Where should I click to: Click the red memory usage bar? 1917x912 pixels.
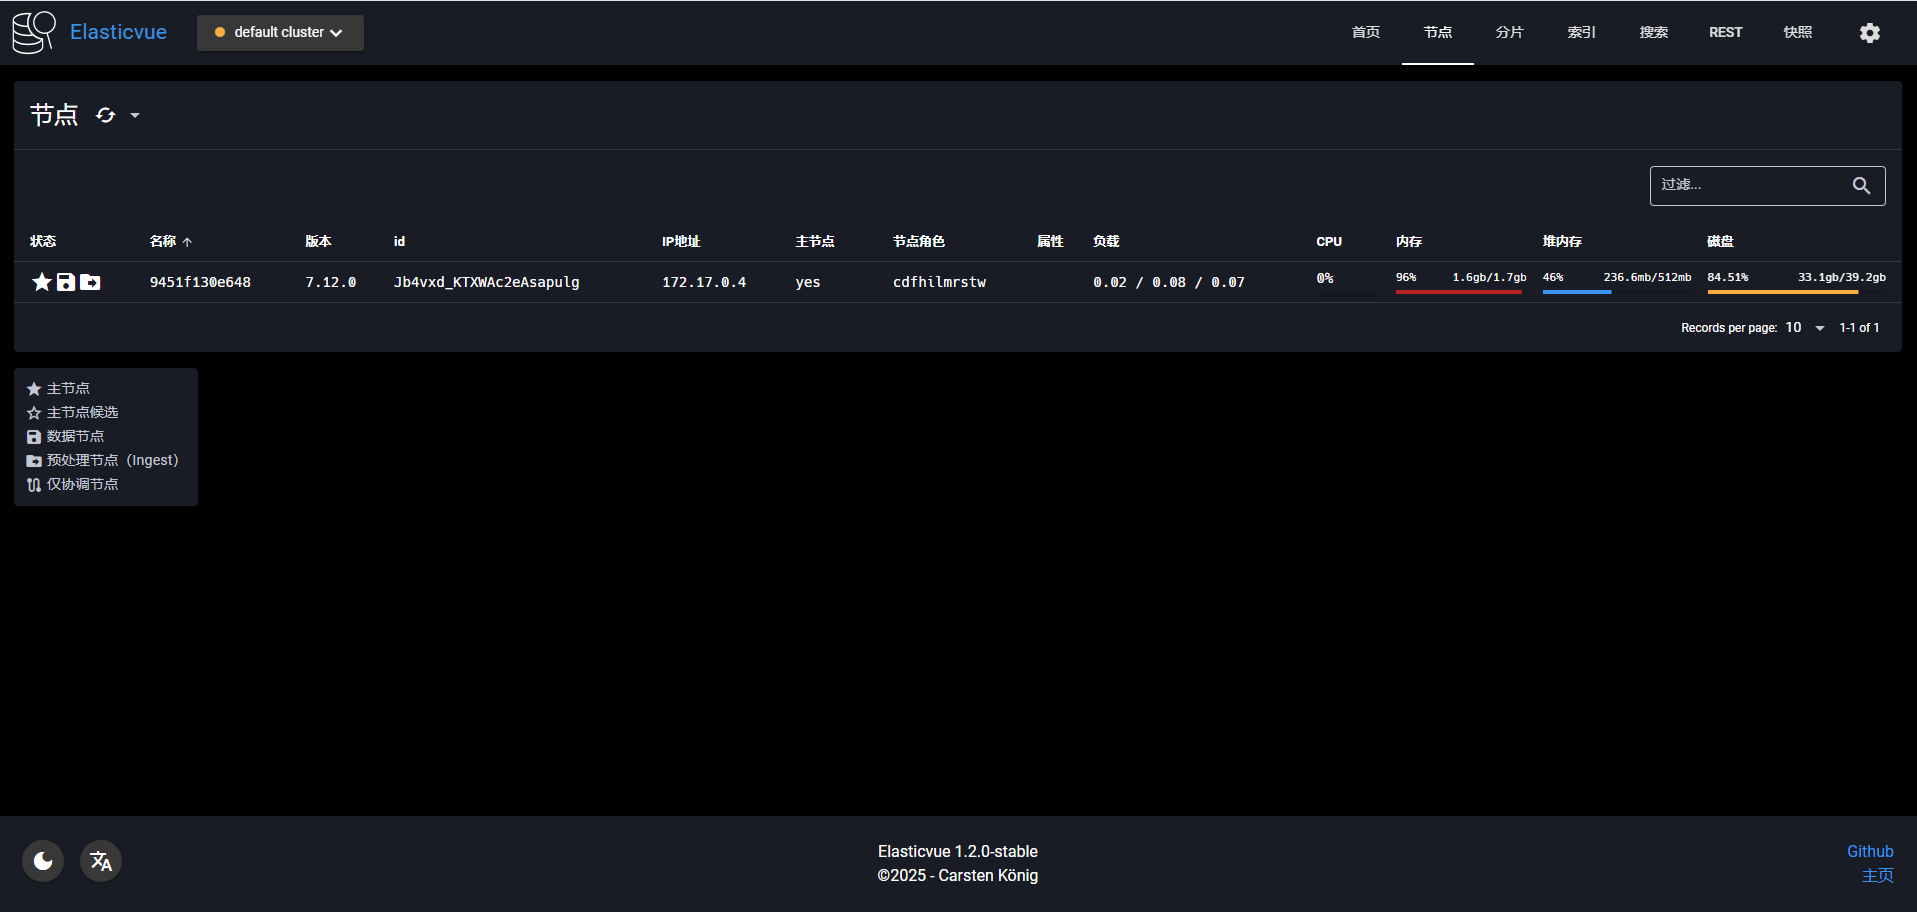pyautogui.click(x=1458, y=292)
